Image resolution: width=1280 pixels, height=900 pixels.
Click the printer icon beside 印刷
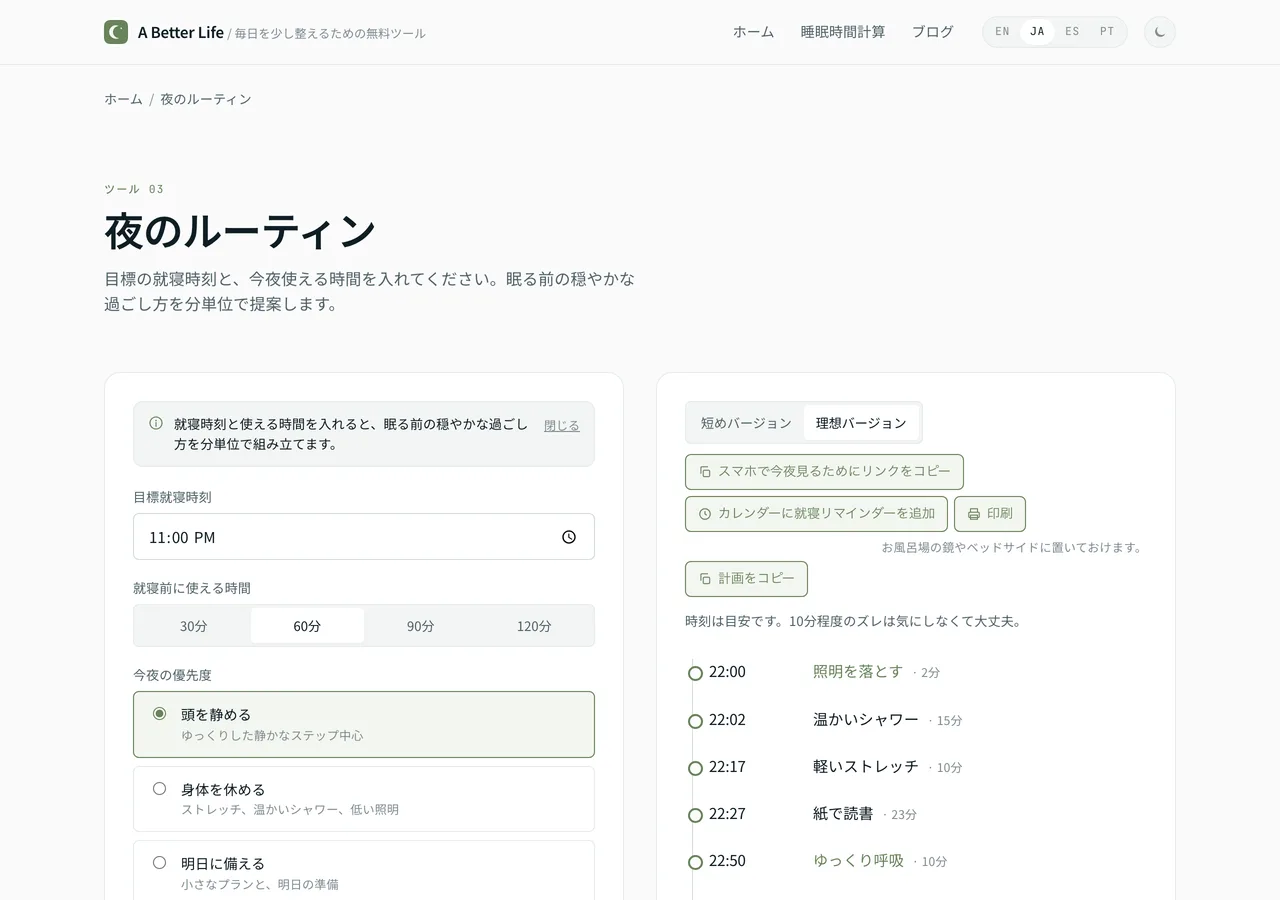[x=974, y=514]
